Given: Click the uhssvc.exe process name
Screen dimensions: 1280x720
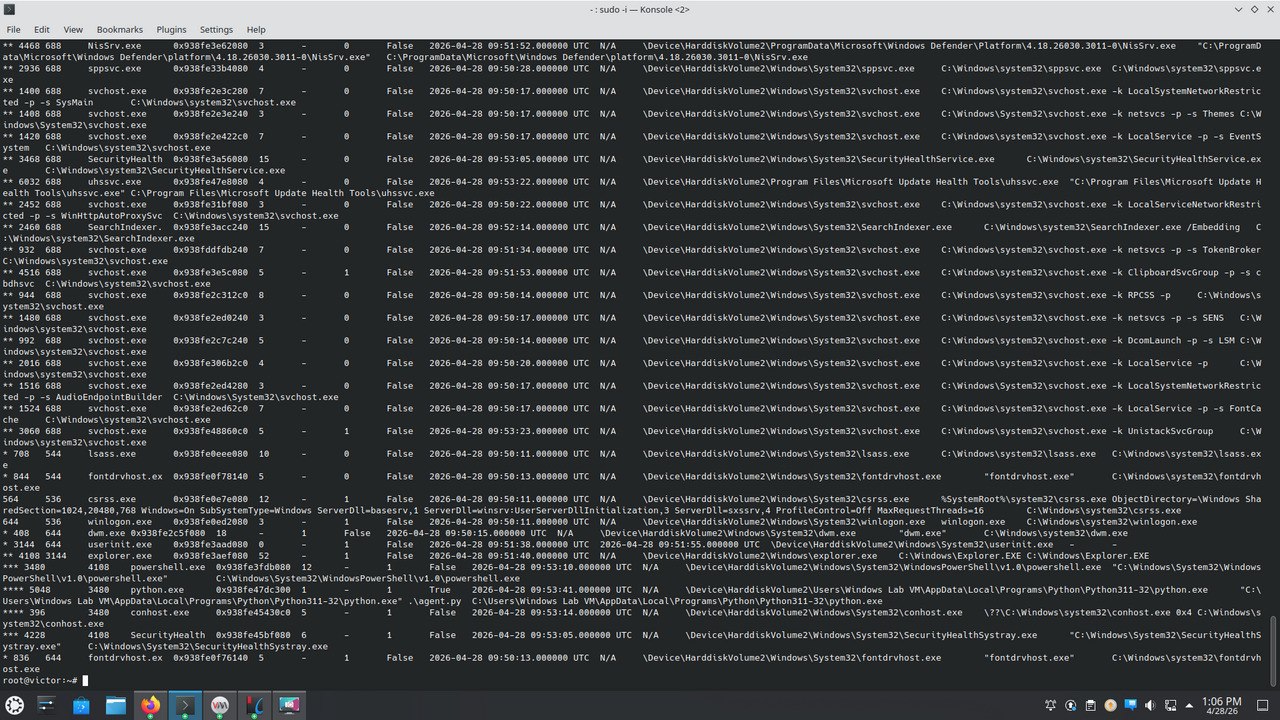Looking at the screenshot, I should click(115, 182).
